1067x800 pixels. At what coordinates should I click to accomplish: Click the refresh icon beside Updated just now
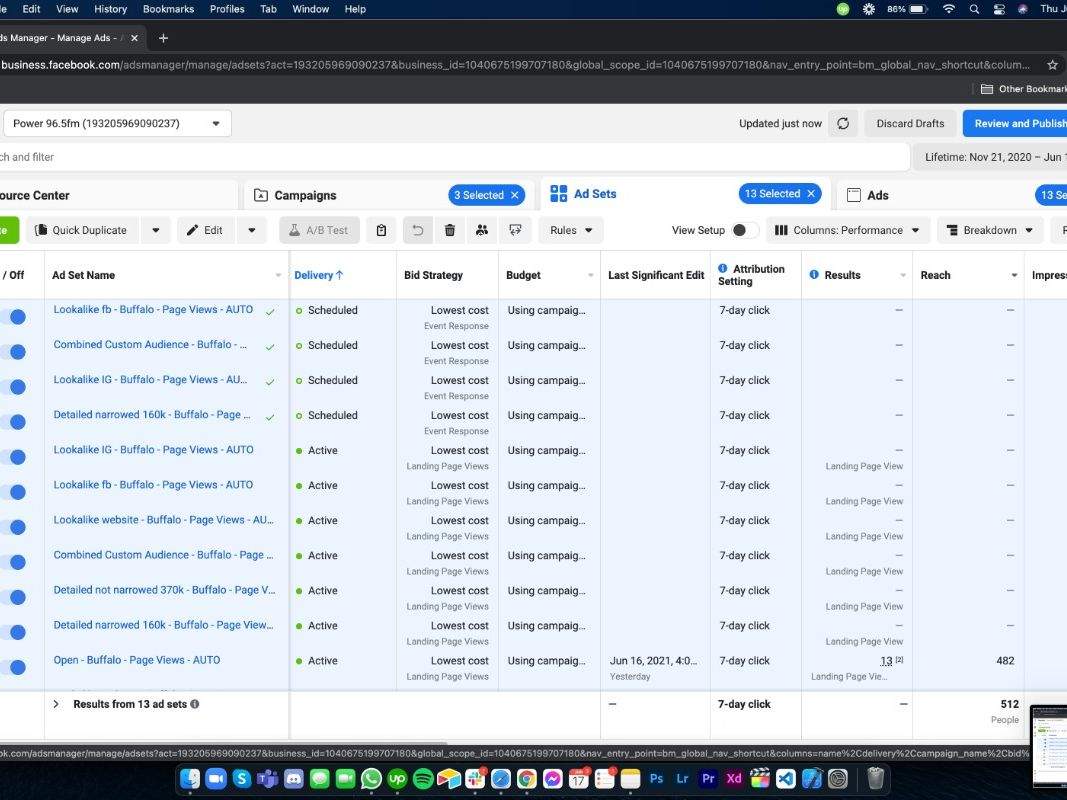click(x=843, y=124)
